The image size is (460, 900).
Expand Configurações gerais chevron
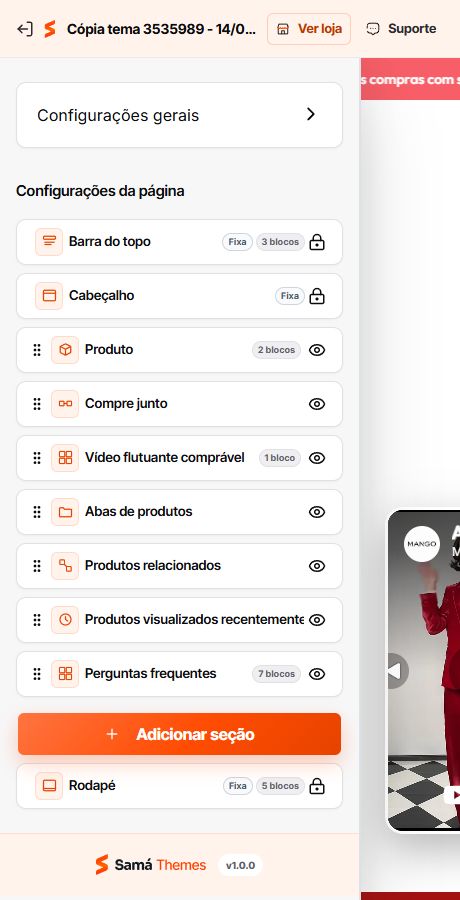pyautogui.click(x=311, y=114)
